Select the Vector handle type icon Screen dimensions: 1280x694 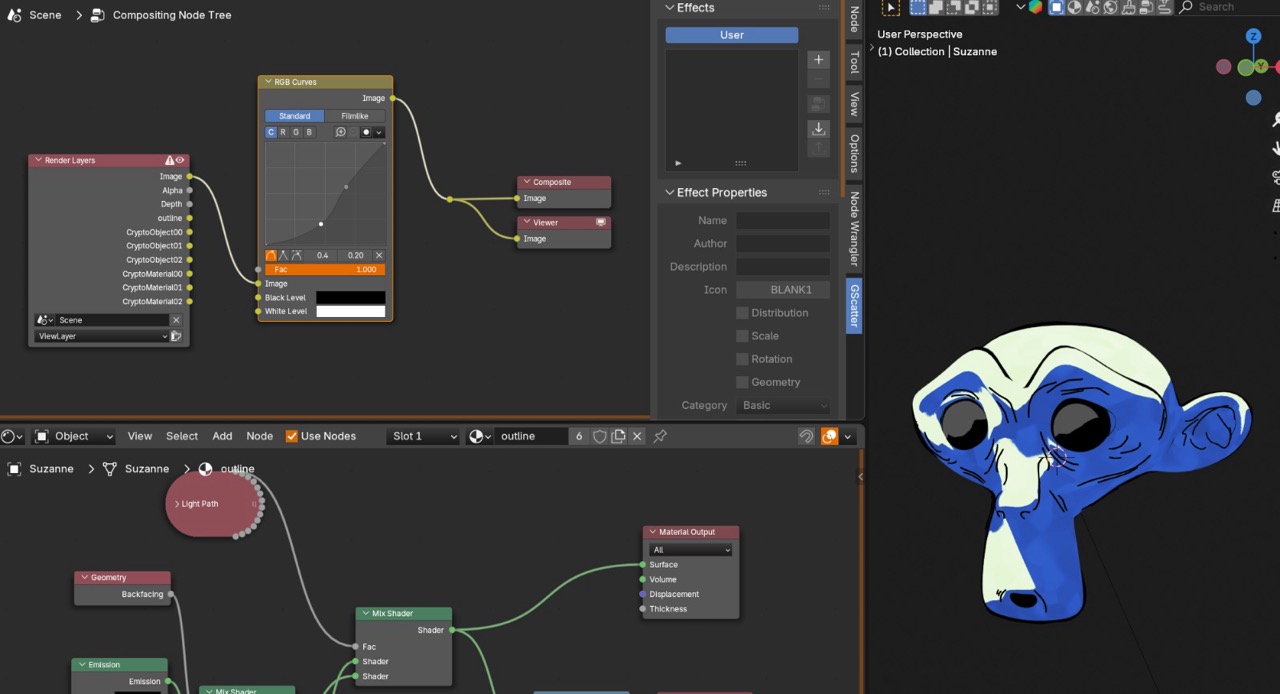pyautogui.click(x=284, y=255)
